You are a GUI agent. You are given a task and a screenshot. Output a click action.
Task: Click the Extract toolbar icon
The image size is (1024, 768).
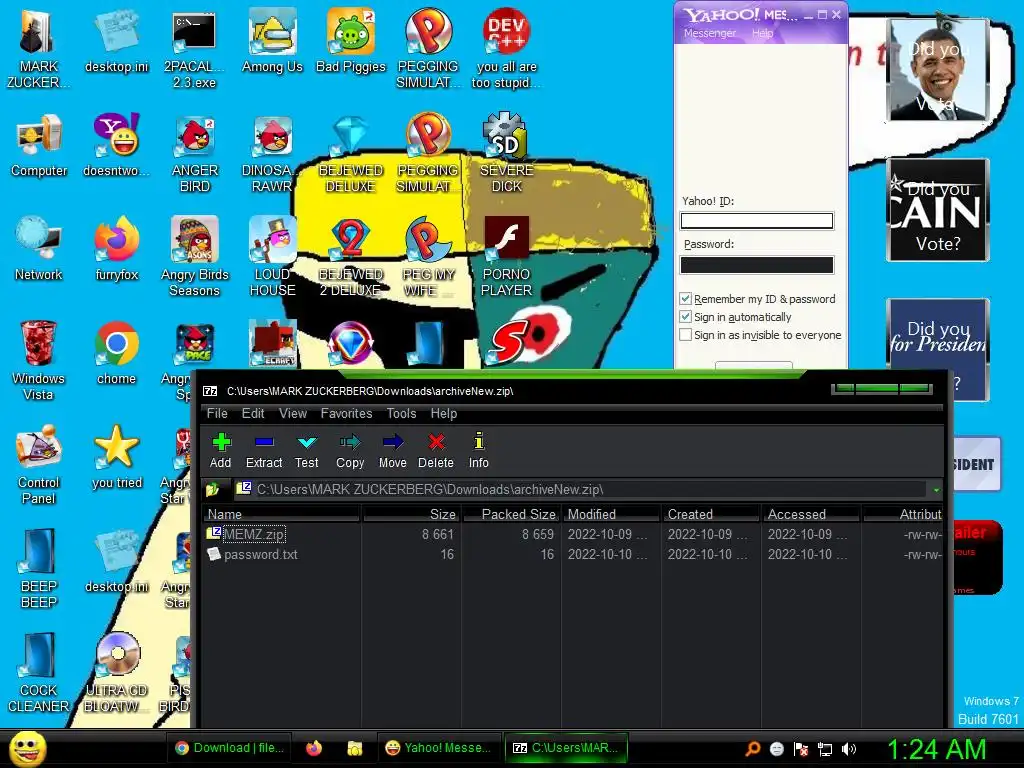click(264, 450)
